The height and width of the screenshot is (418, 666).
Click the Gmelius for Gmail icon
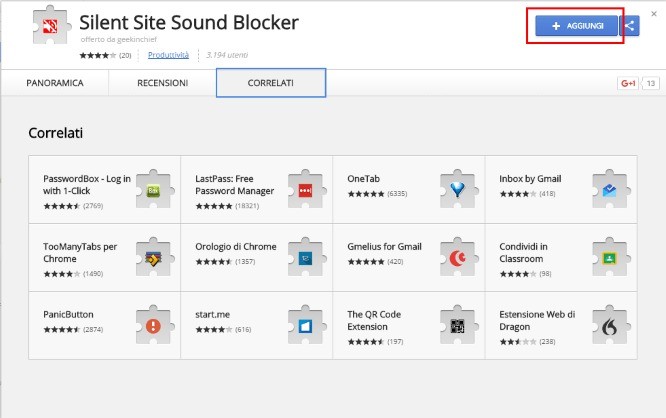point(458,257)
